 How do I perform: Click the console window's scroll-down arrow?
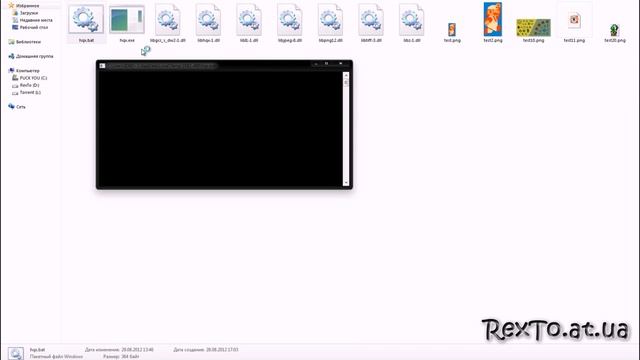click(346, 182)
